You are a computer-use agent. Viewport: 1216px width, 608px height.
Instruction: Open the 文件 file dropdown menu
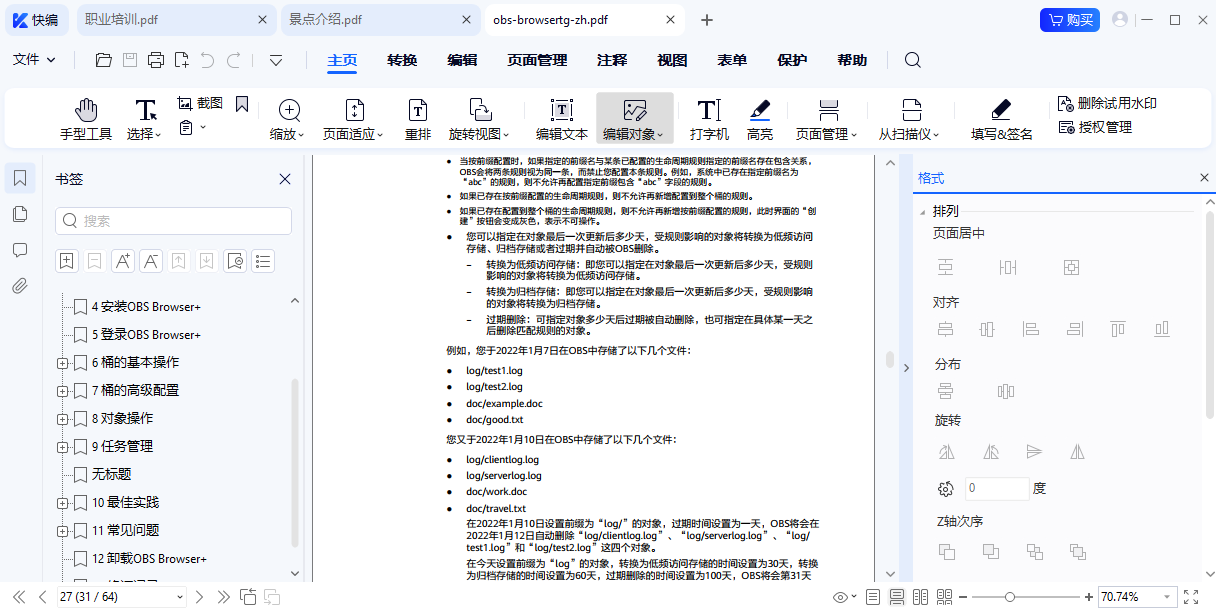(34, 60)
